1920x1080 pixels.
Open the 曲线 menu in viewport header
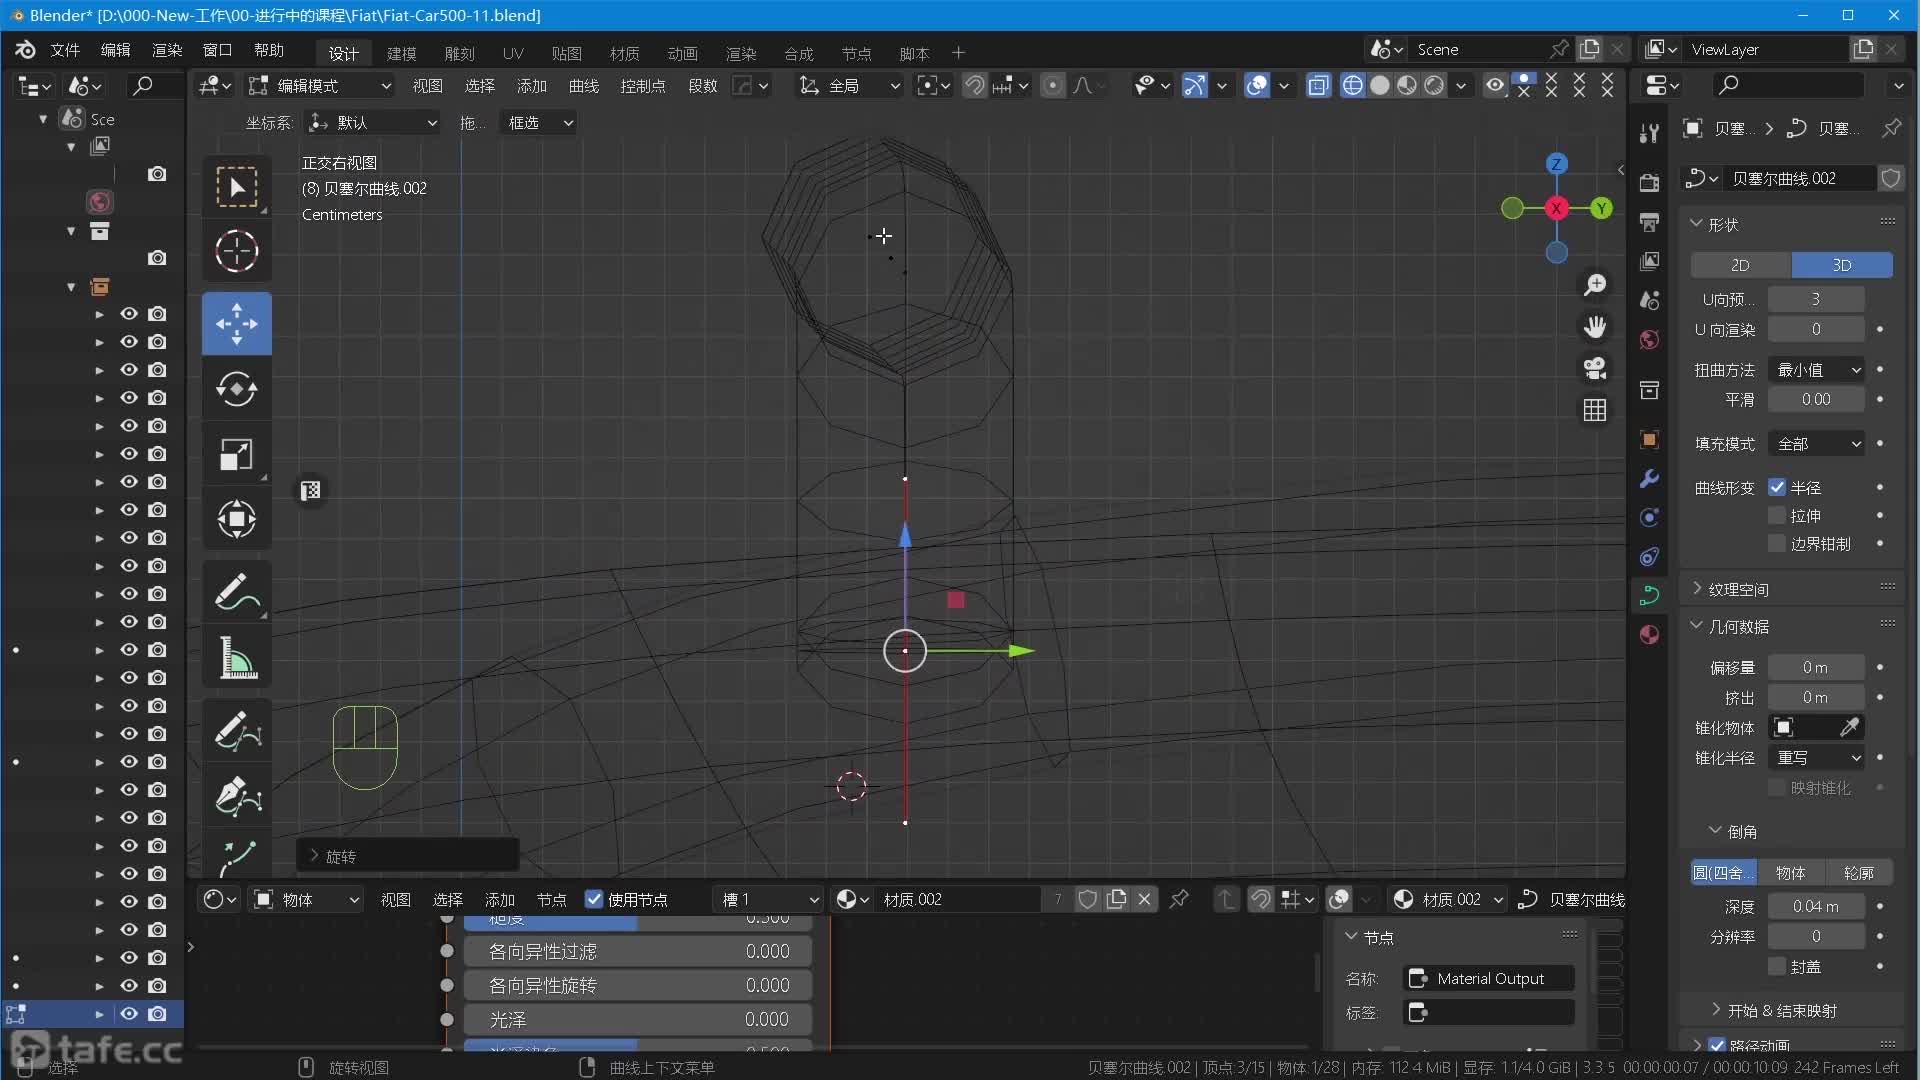[x=584, y=86]
